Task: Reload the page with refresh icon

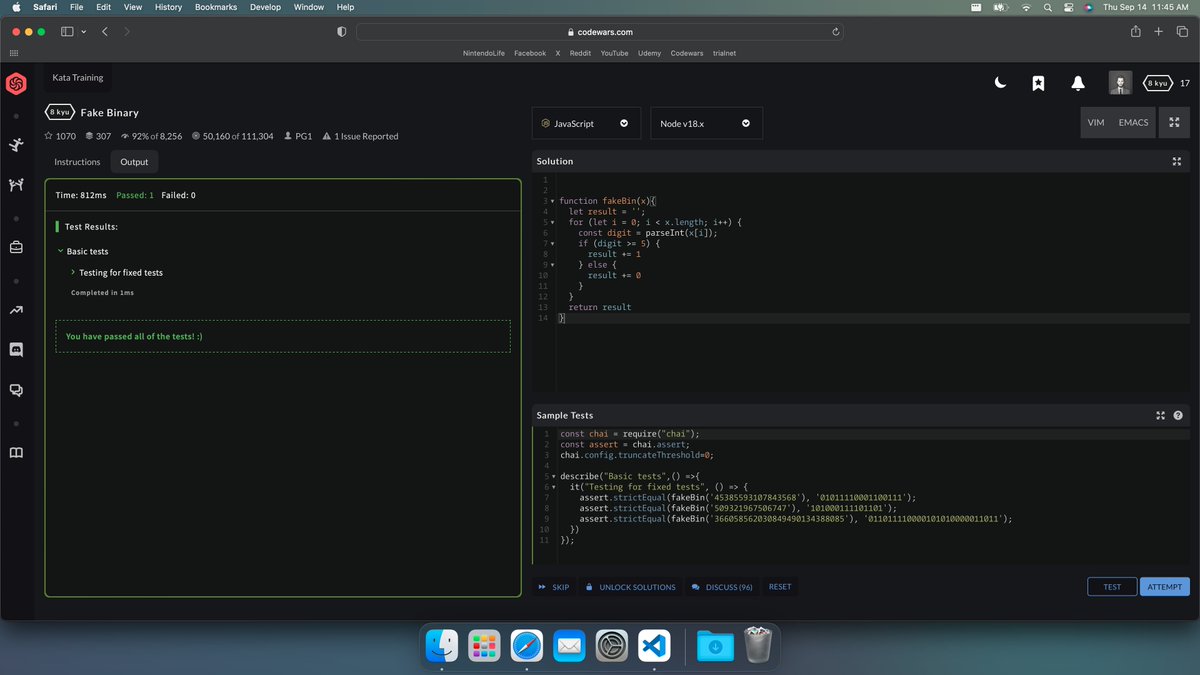Action: pos(835,32)
